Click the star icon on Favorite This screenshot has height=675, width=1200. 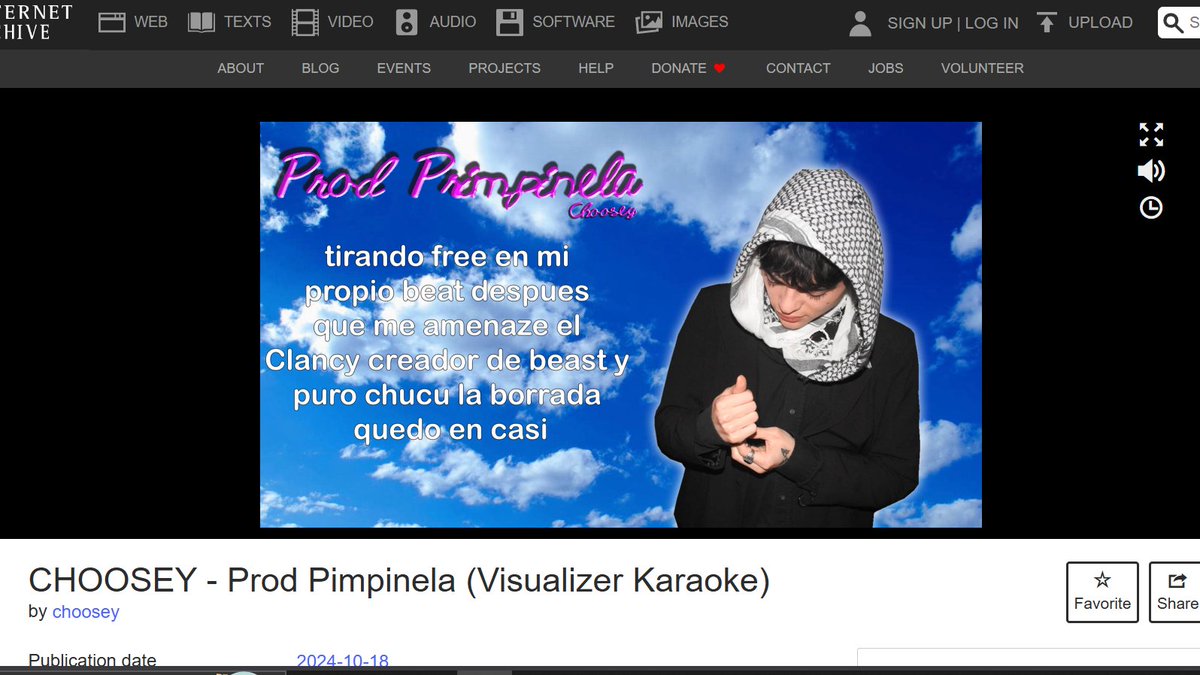1102,580
